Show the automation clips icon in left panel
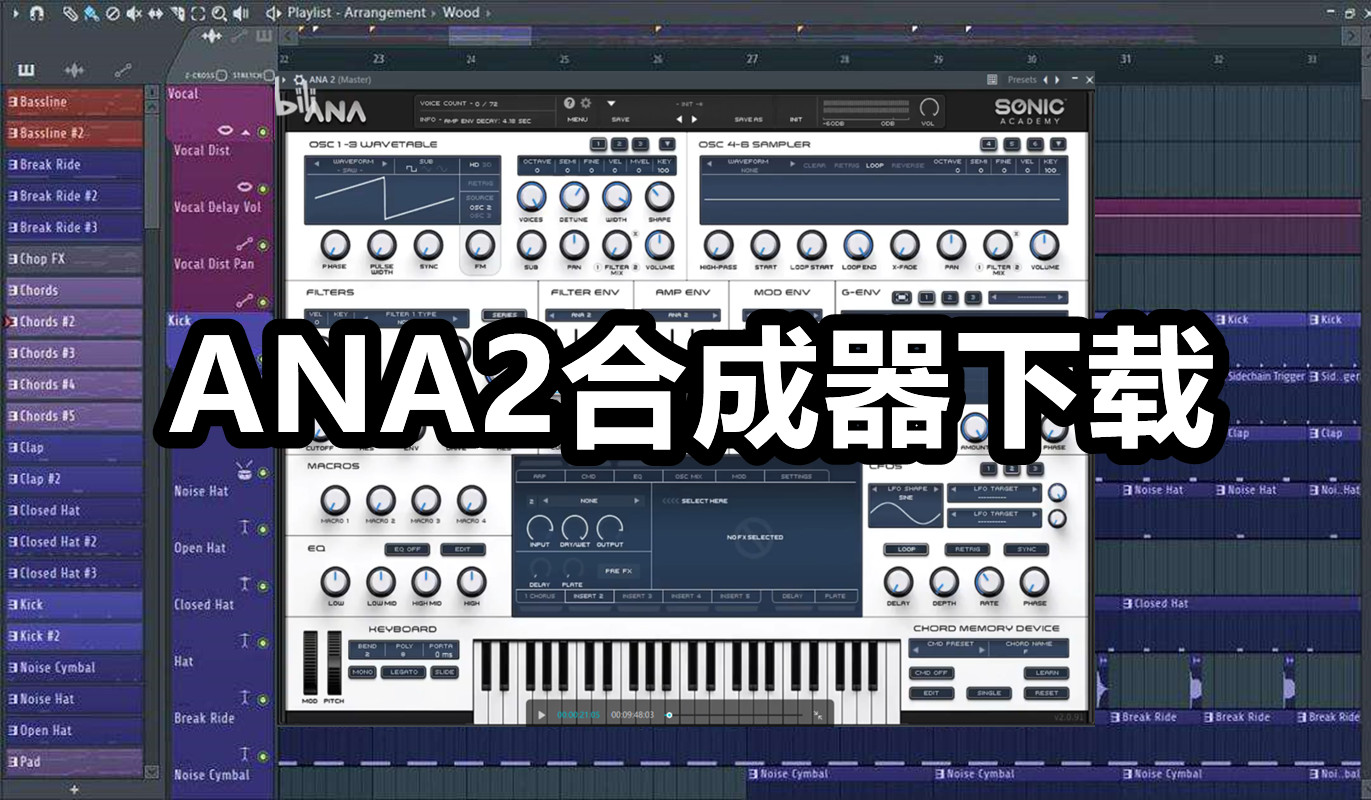The image size is (1371, 800). pos(123,70)
